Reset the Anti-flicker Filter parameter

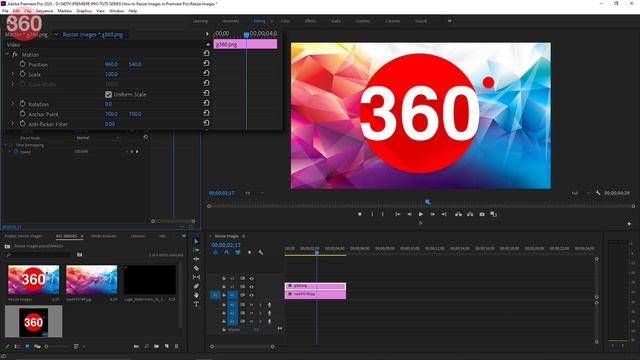pos(207,122)
